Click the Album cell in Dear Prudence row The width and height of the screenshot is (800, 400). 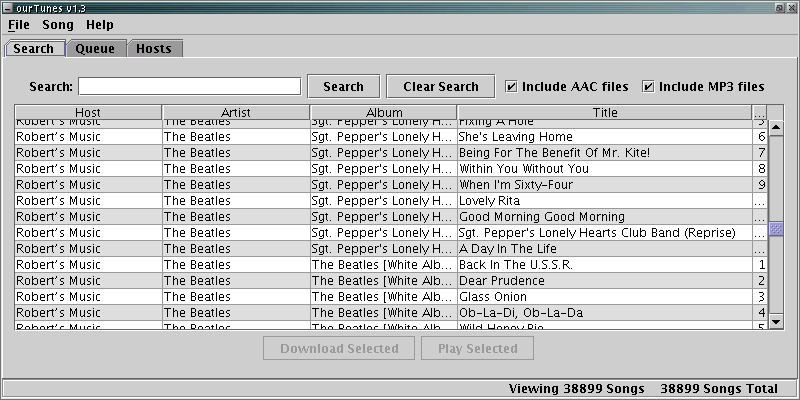pos(383,281)
